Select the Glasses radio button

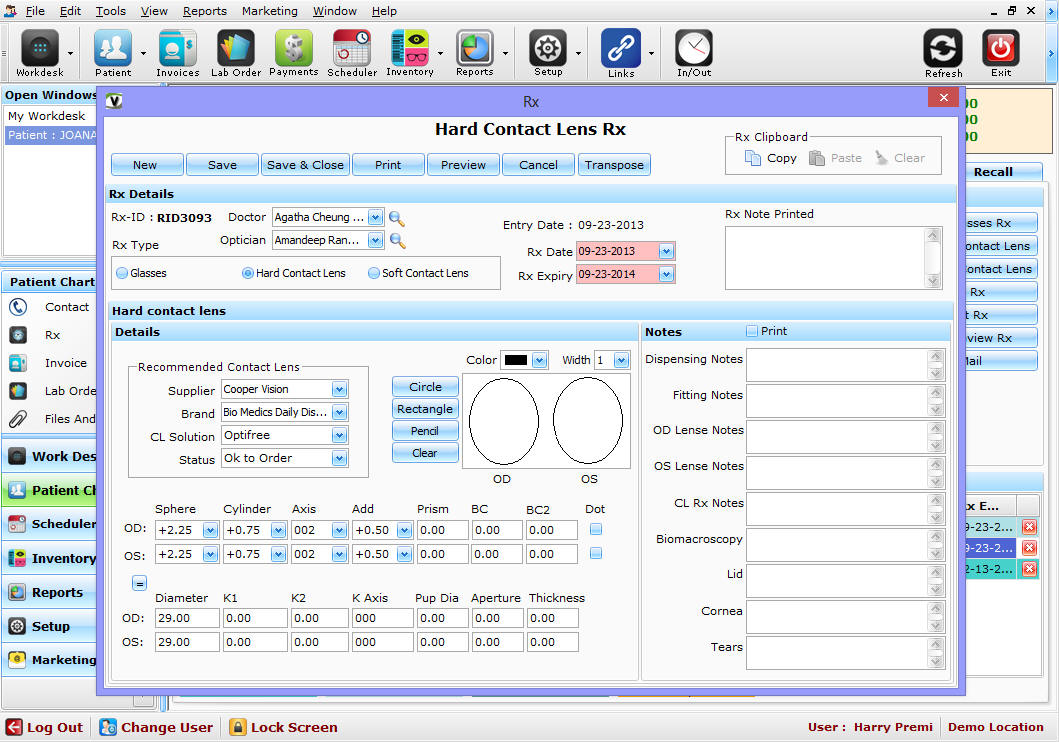coord(122,273)
